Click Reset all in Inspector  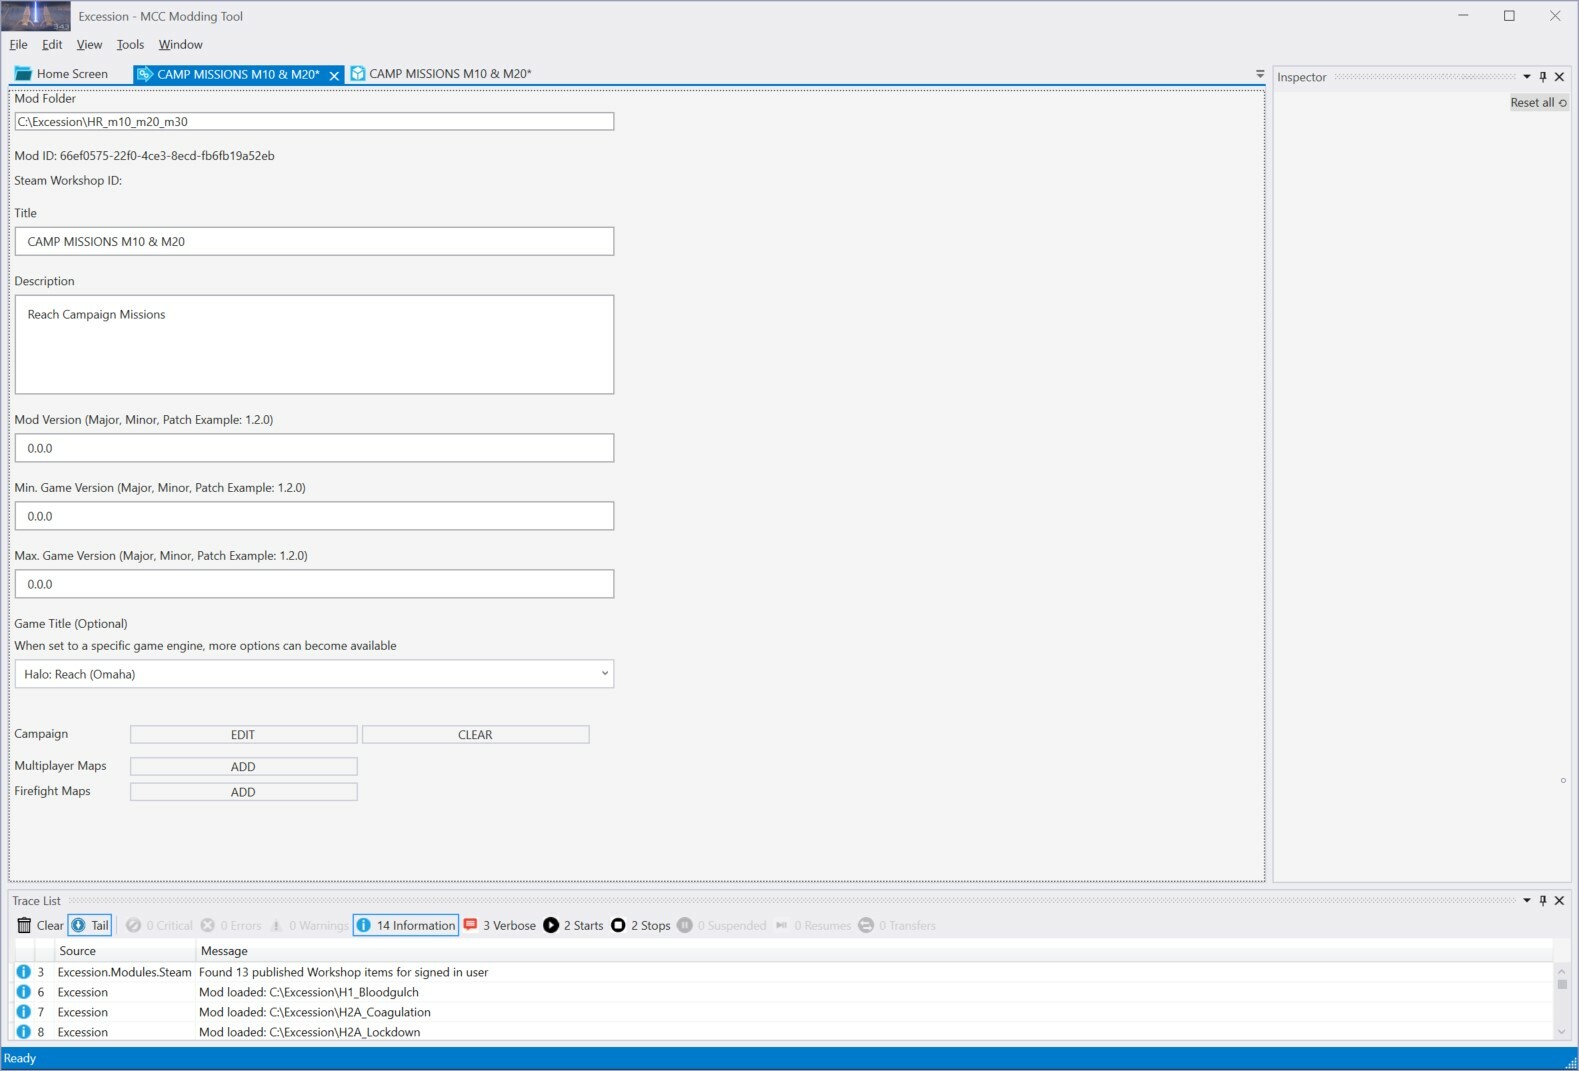[x=1538, y=103]
